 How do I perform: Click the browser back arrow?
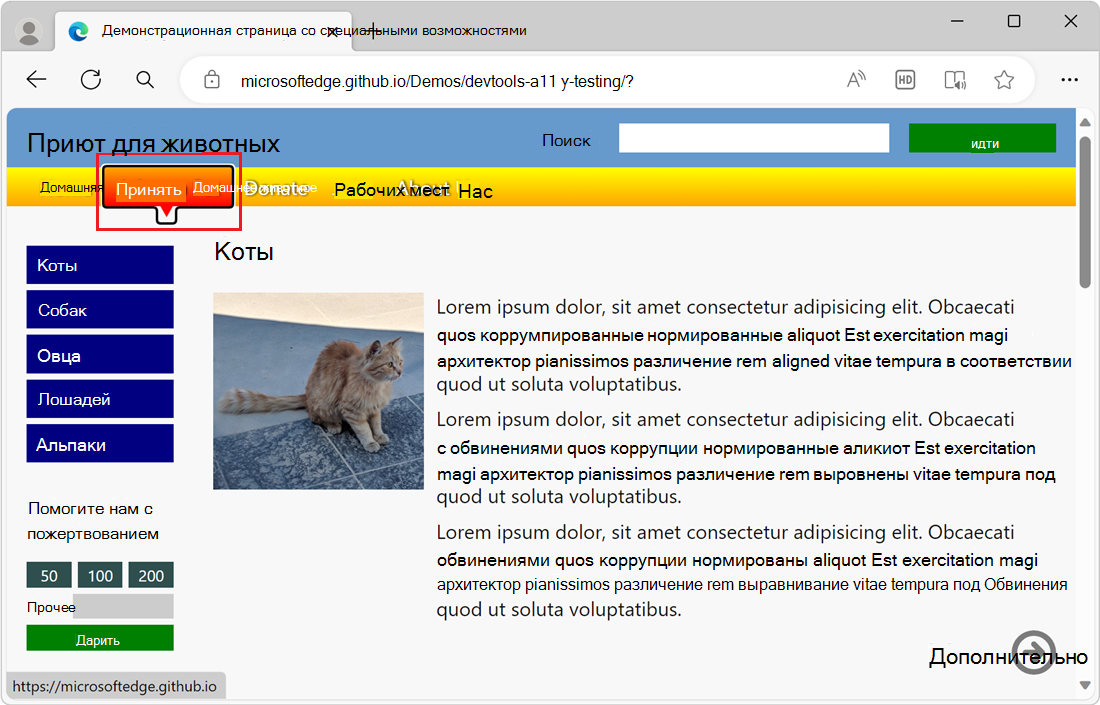click(36, 78)
